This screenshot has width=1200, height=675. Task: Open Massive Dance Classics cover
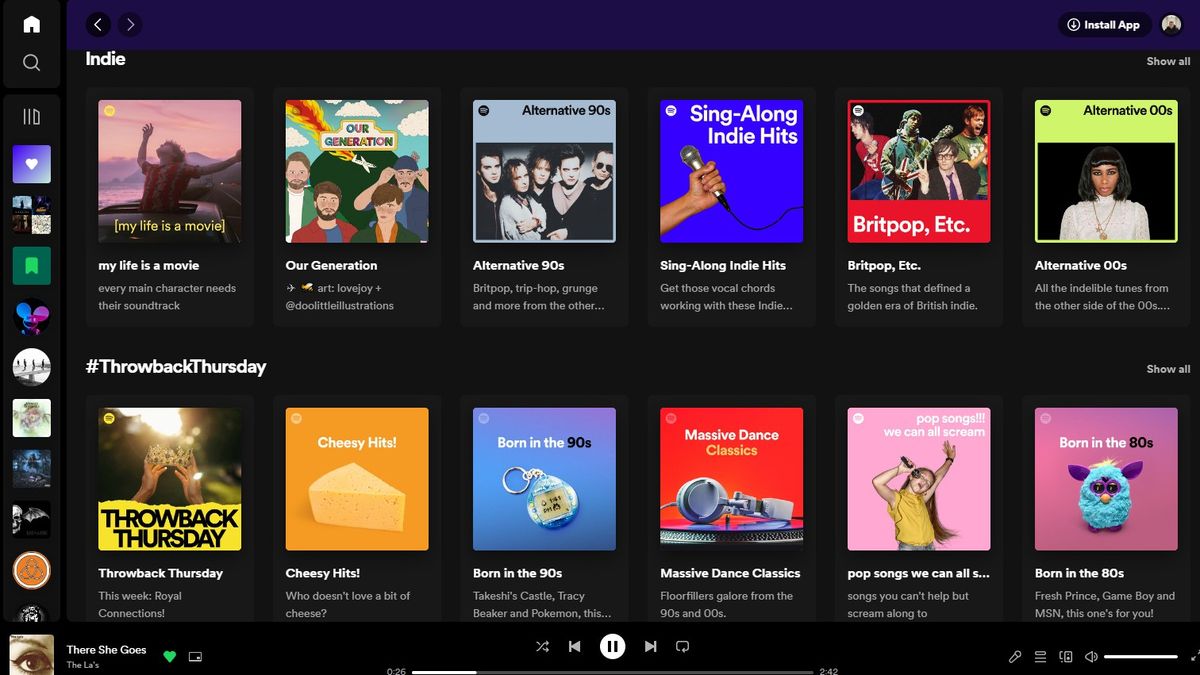click(732, 479)
